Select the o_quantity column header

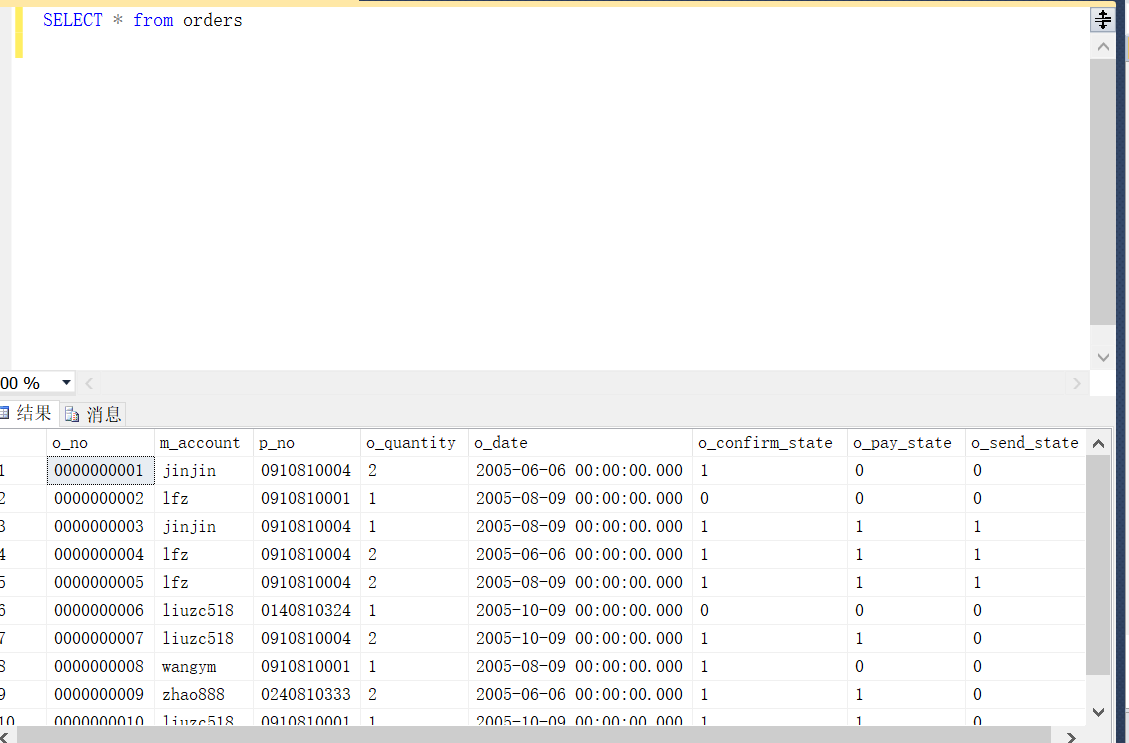point(414,443)
